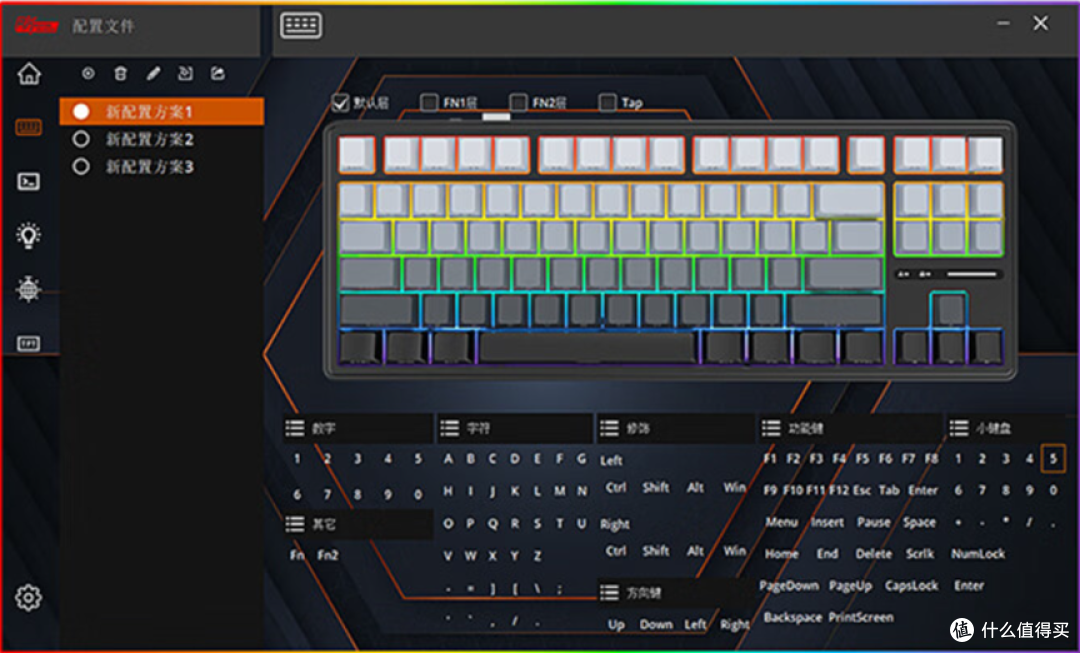The height and width of the screenshot is (653, 1080).
Task: Select the up arrow key on keyboard image
Action: pyautogui.click(x=949, y=309)
